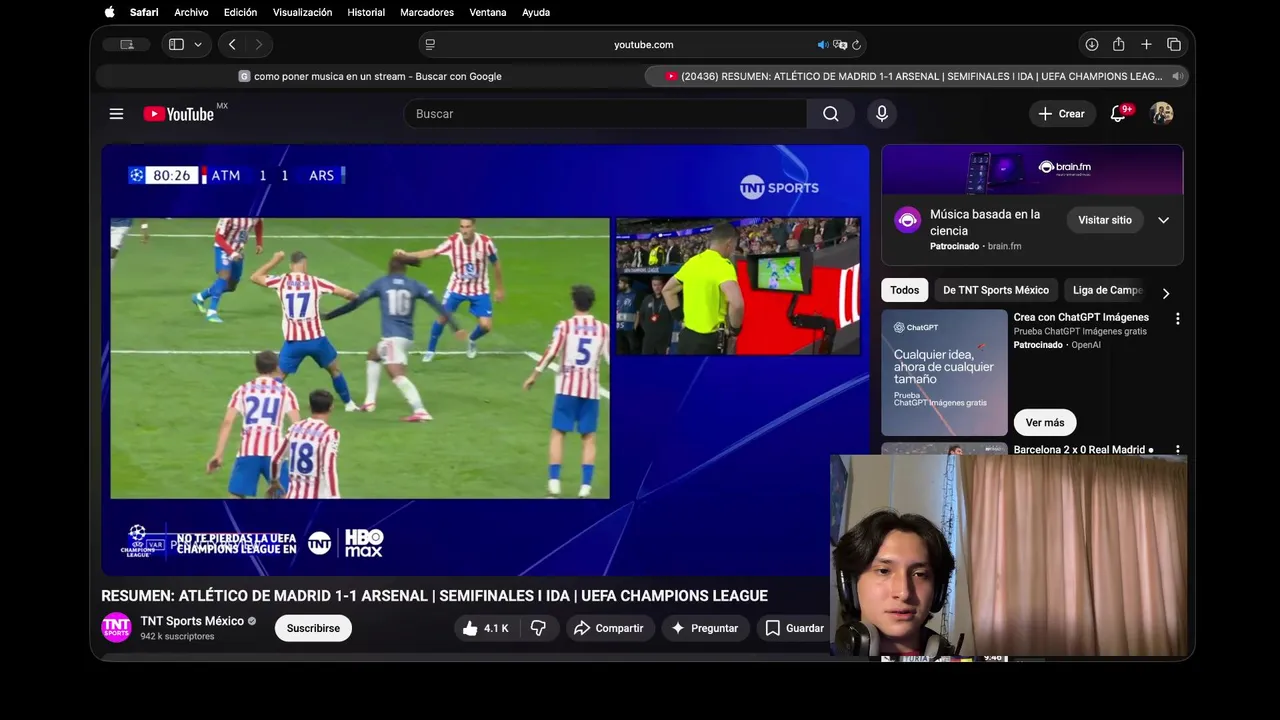Image resolution: width=1280 pixels, height=720 pixels.
Task: Open Crea con ChatGPT Imágenes ad title
Action: [x=1081, y=317]
